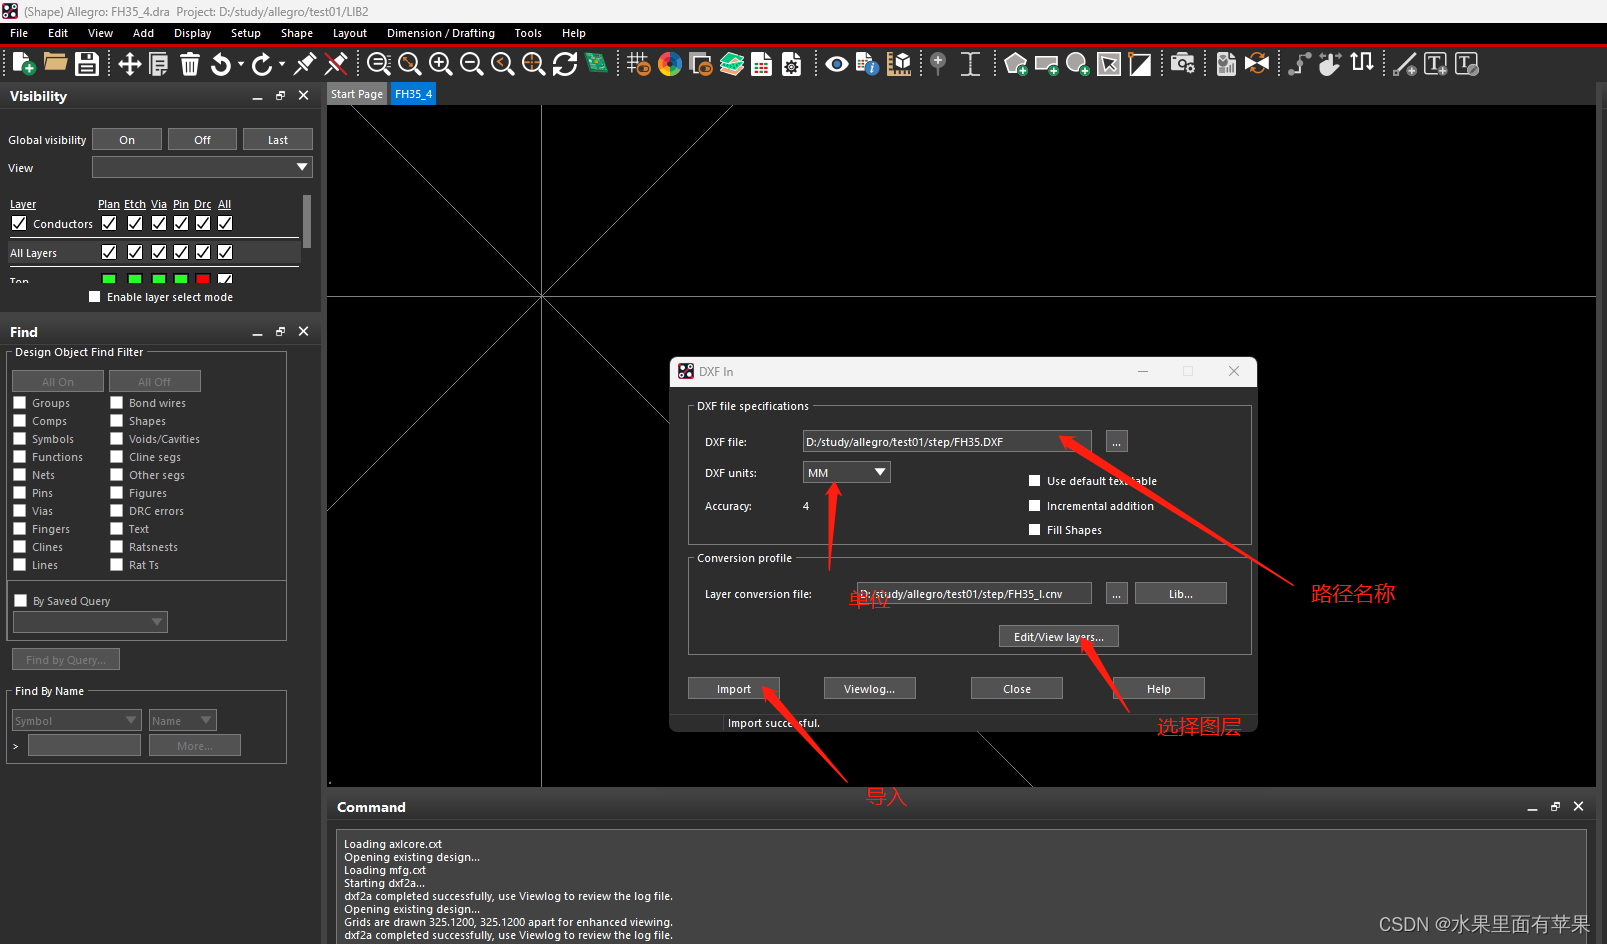Click the Add Rectangle shape icon
The image size is (1607, 944).
tap(1046, 64)
